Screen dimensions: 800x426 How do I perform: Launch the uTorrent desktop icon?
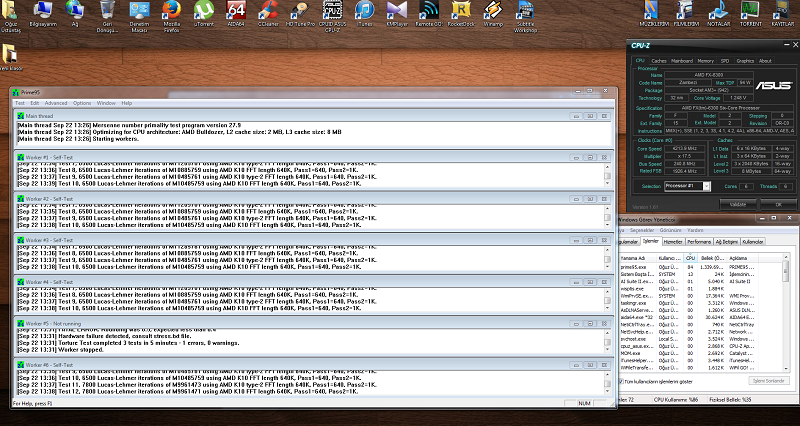(x=204, y=12)
